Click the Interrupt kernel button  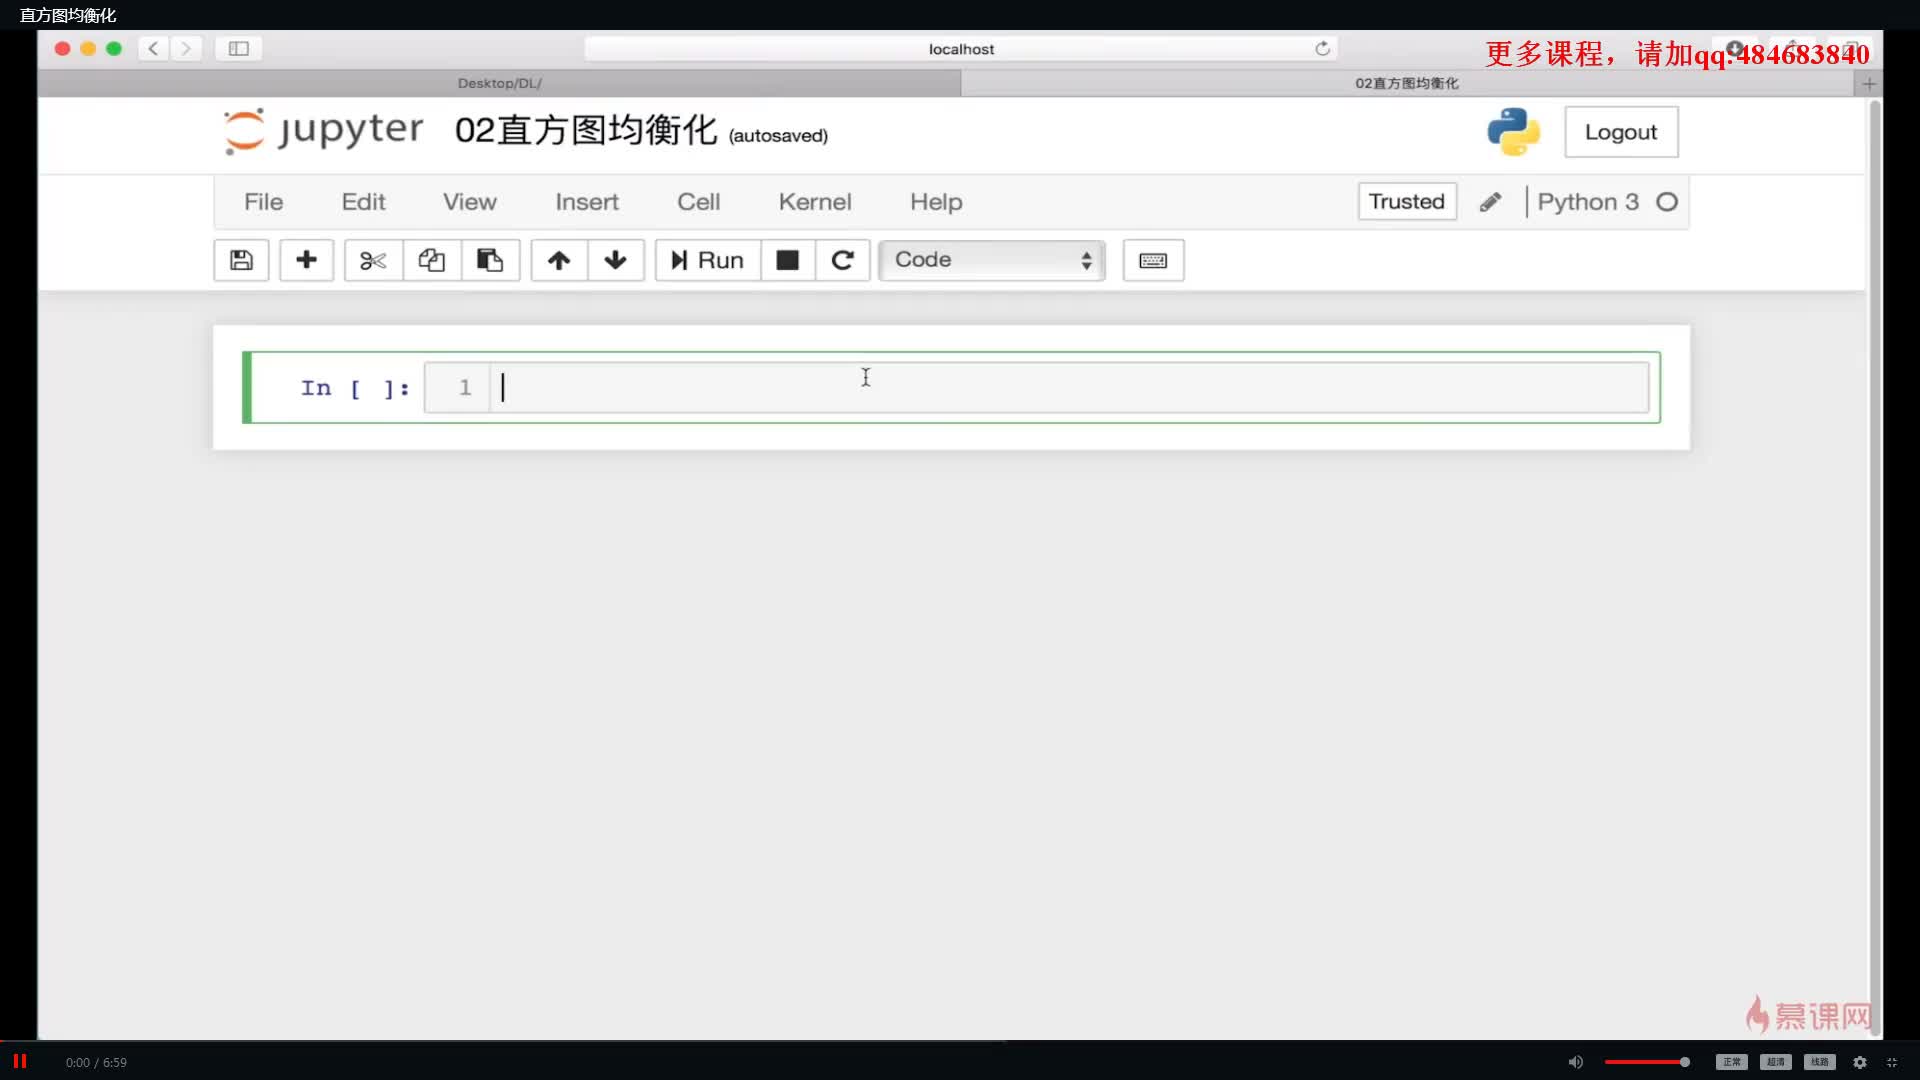pyautogui.click(x=787, y=260)
